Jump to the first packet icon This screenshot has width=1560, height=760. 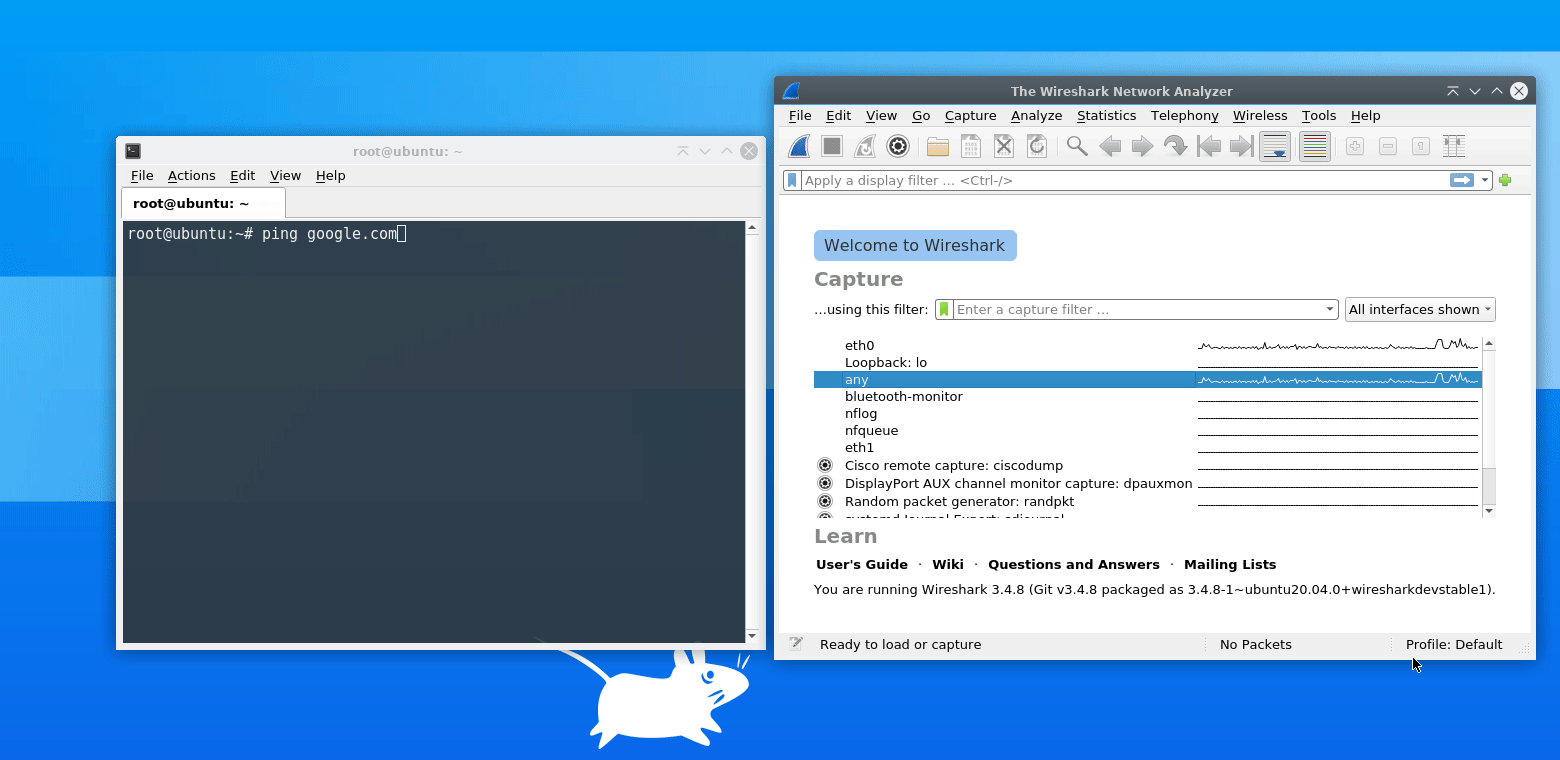pos(1209,147)
